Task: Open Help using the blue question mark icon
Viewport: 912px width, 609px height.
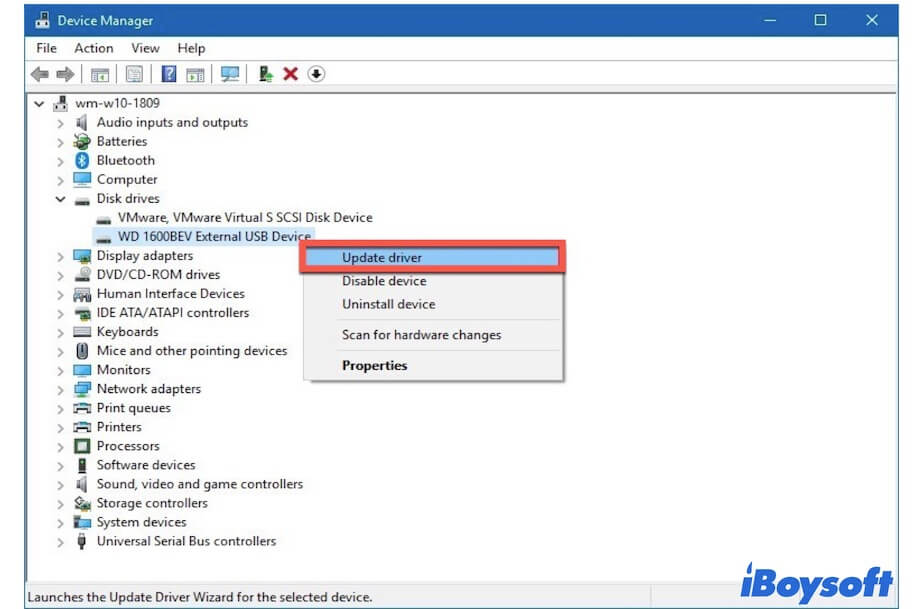Action: click(x=167, y=73)
